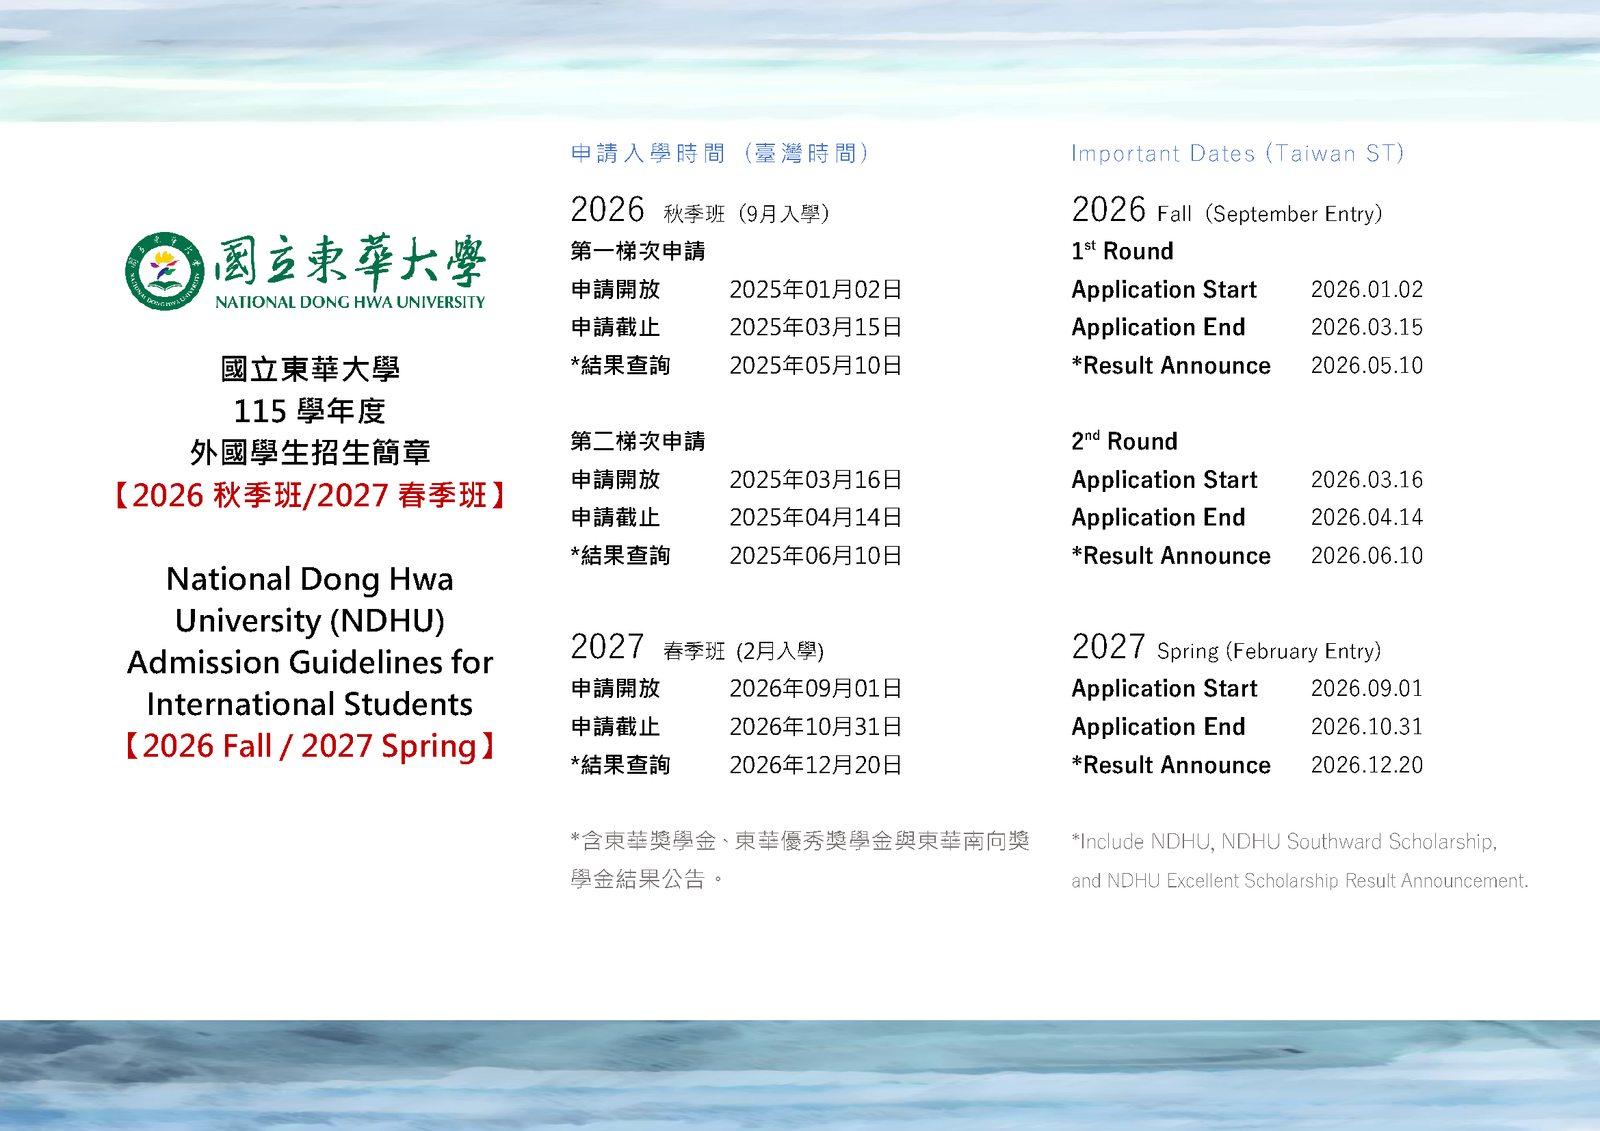The image size is (1600, 1131).
Task: Click the Application Start date 2026.09.01
Action: point(1368,688)
